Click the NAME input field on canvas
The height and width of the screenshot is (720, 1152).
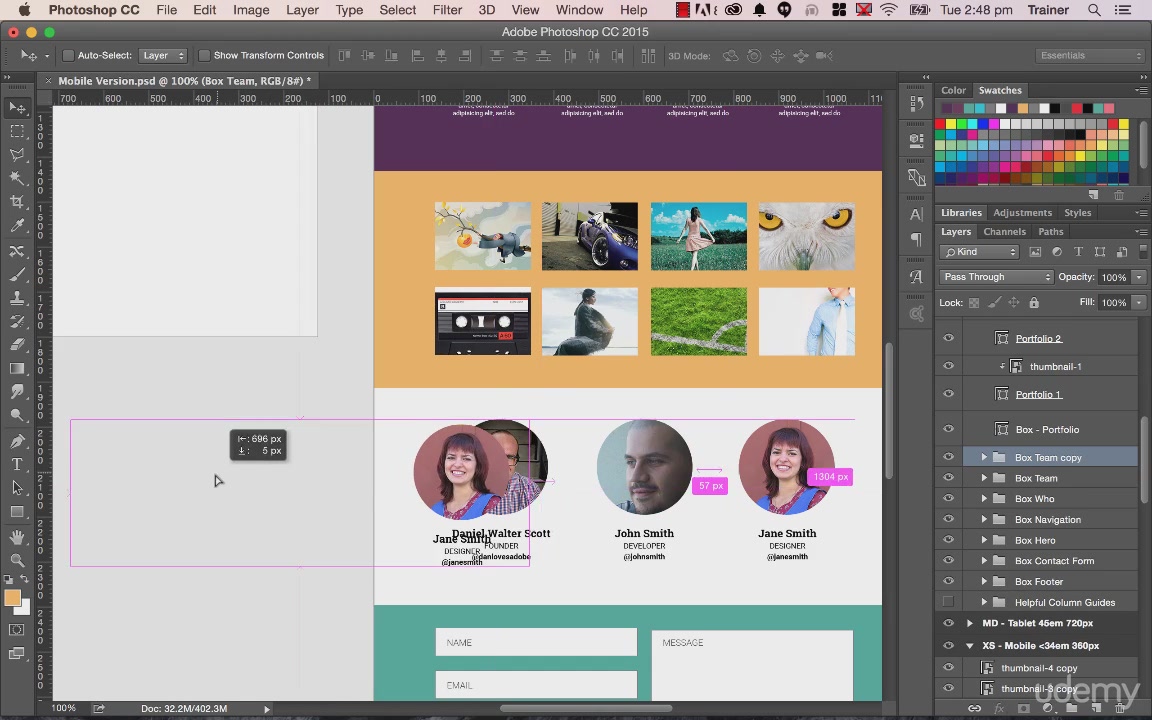pos(536,642)
